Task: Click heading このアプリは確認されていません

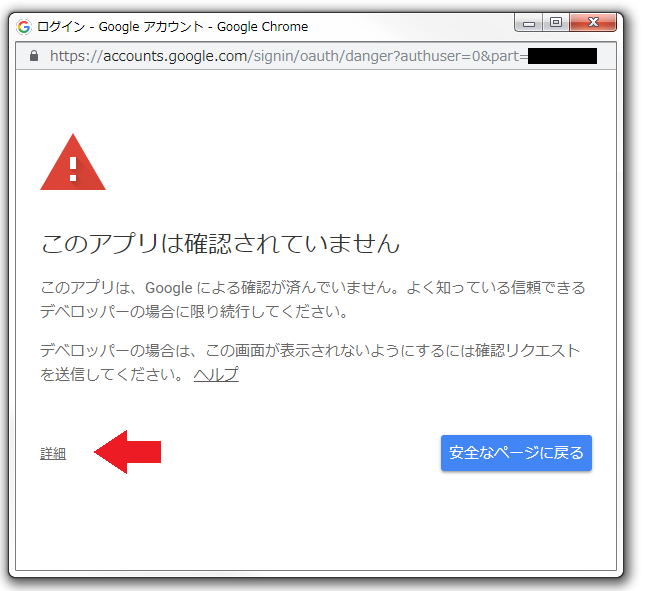Action: pos(221,243)
